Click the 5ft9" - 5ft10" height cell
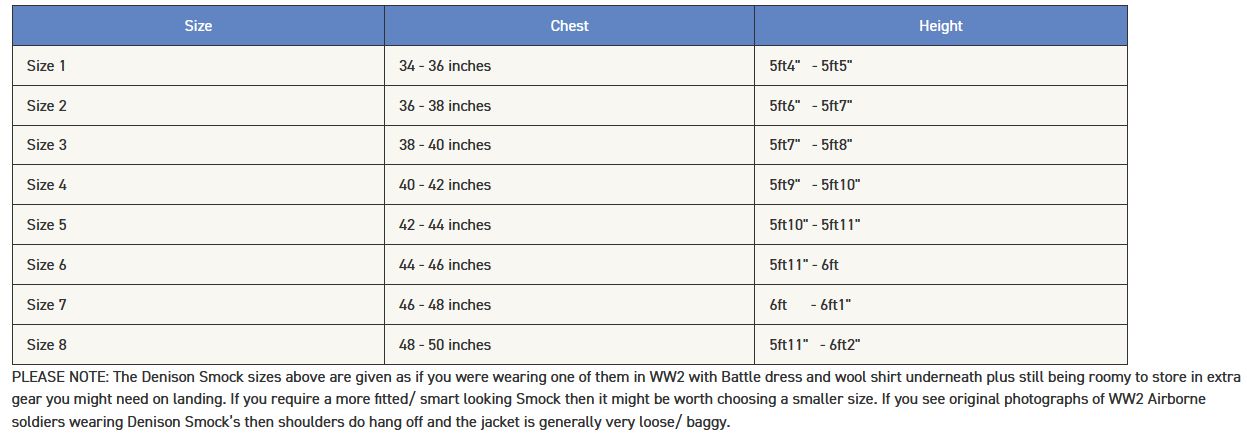This screenshot has height=447, width=1247. (x=940, y=185)
